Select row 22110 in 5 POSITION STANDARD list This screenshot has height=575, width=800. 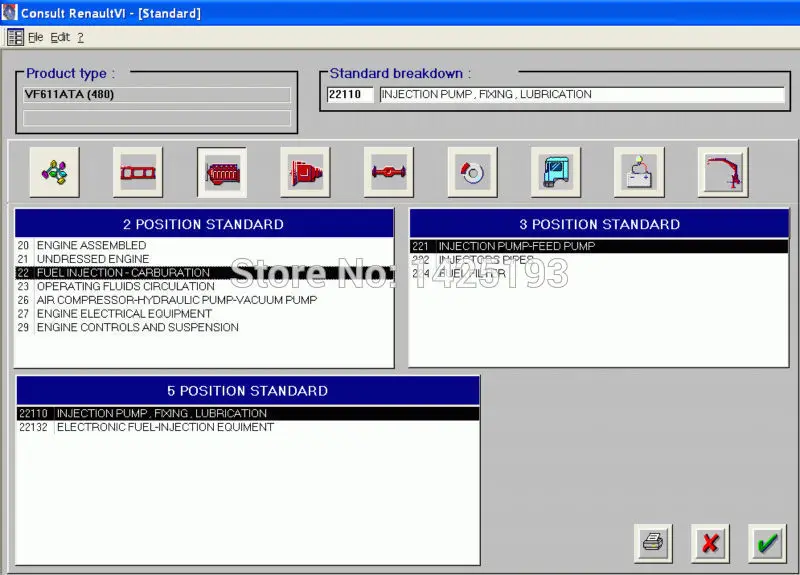tap(248, 413)
